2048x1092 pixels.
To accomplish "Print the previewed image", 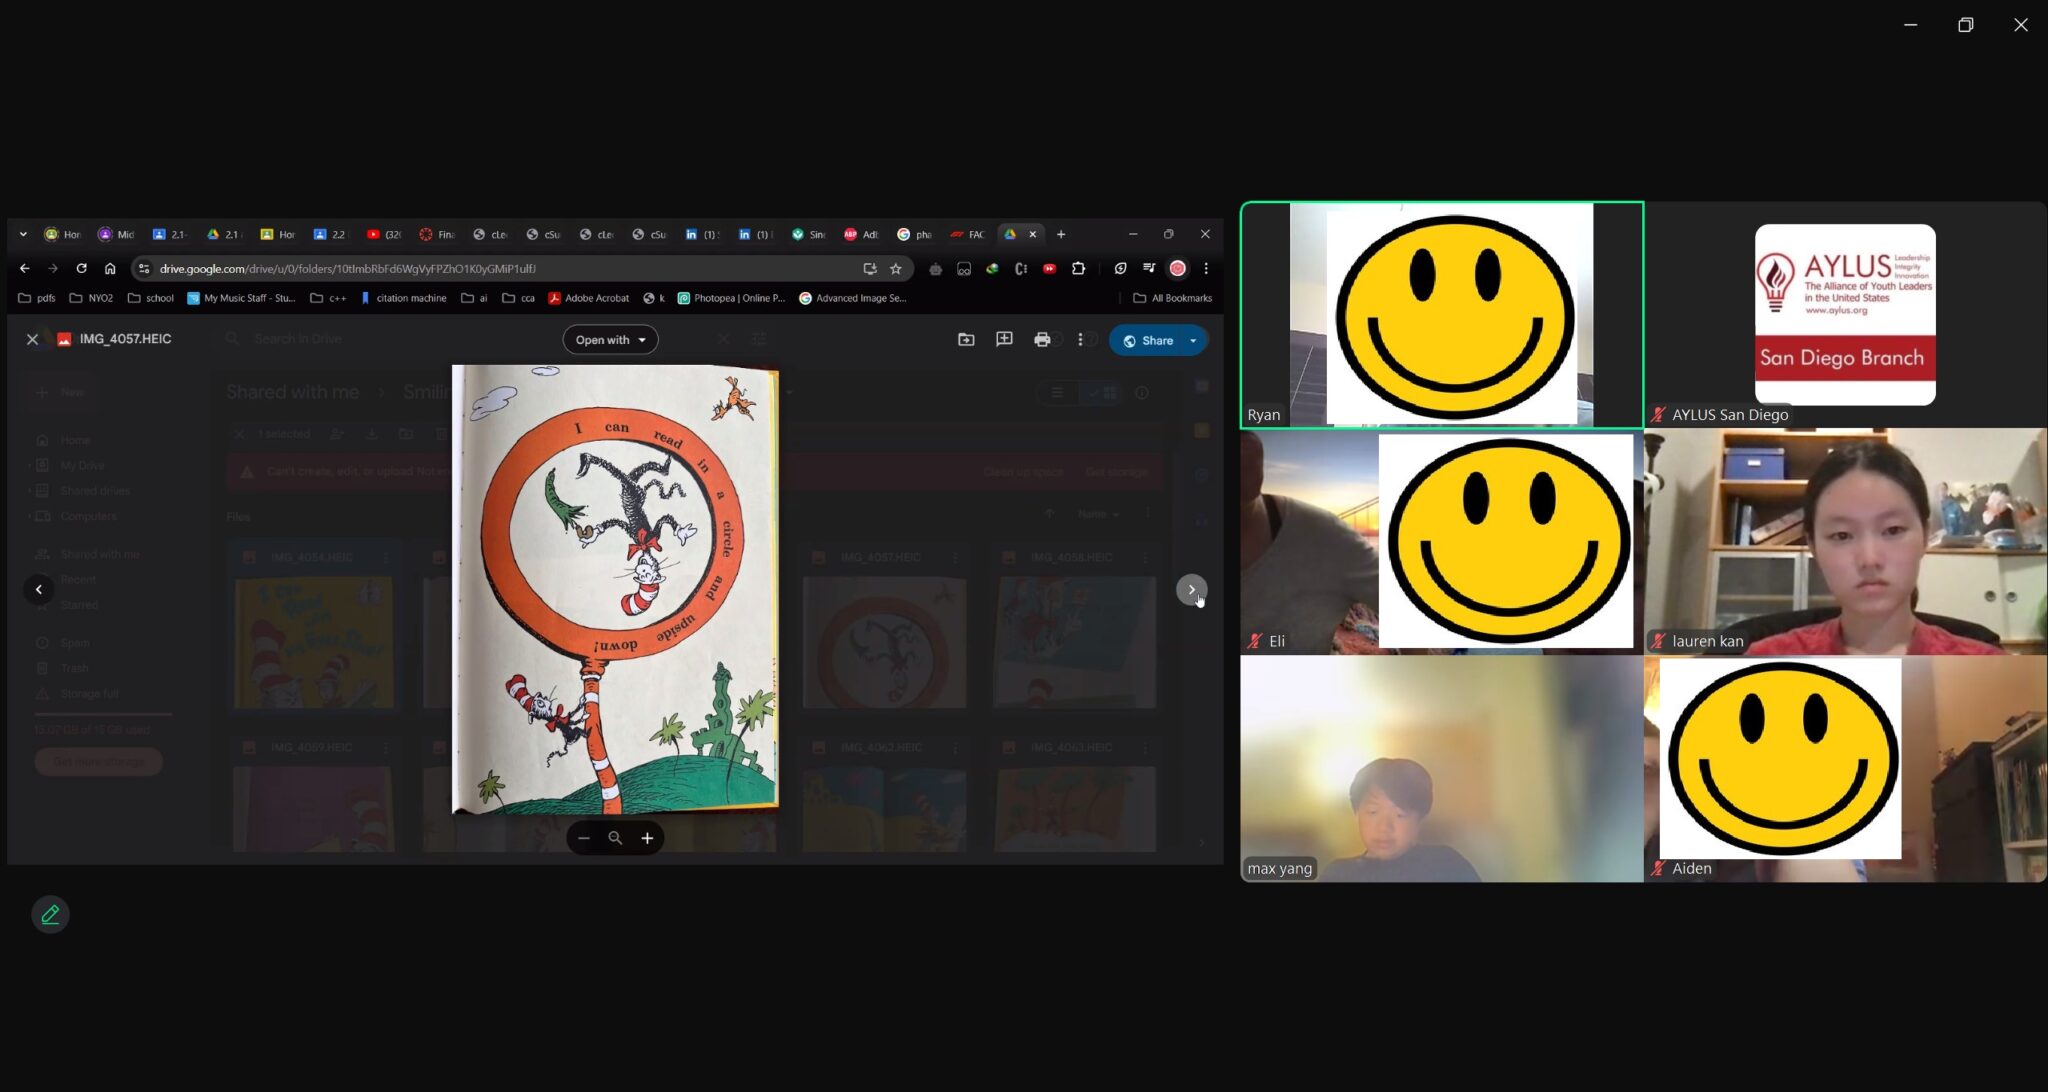I will tap(1042, 340).
